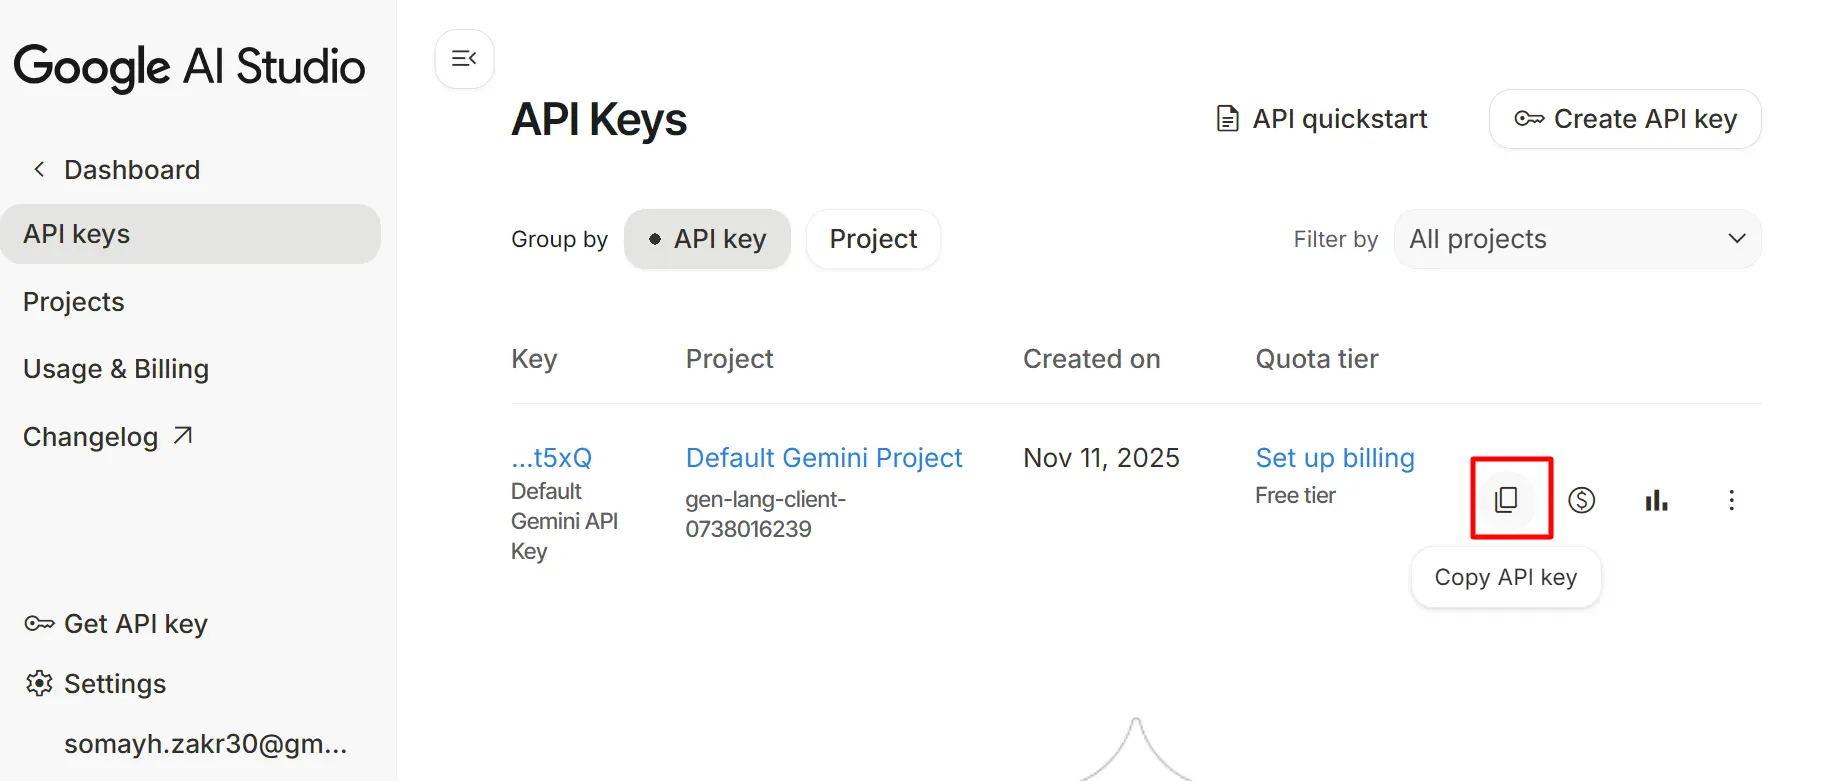Viewport: 1821px width, 781px height.
Task: Go back to Dashboard
Action: [132, 170]
